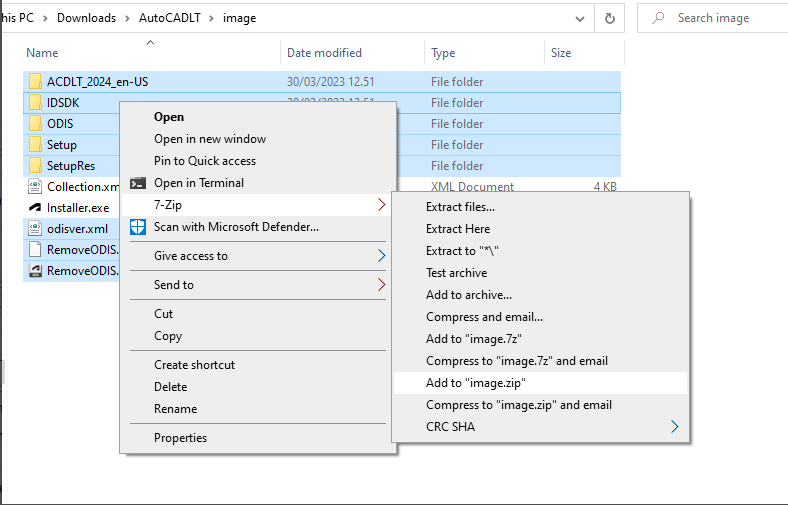Viewport: 788px width, 505px height.
Task: Click the File folder type of the SetupRes row
Action: coord(457,166)
